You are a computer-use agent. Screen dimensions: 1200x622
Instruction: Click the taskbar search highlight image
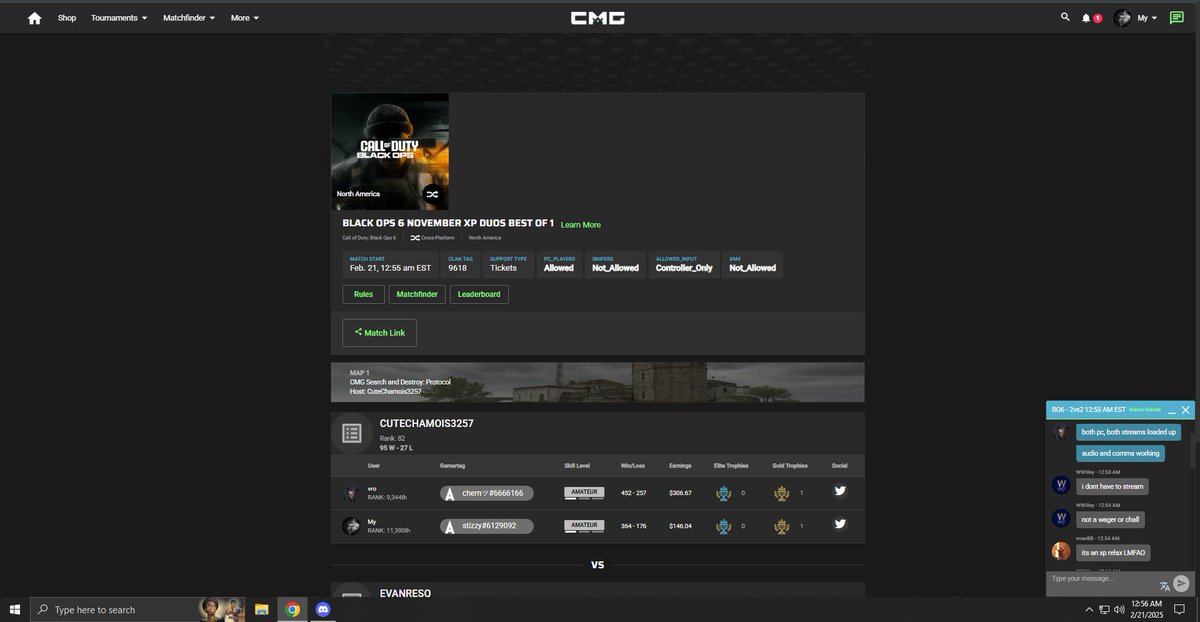[222, 609]
